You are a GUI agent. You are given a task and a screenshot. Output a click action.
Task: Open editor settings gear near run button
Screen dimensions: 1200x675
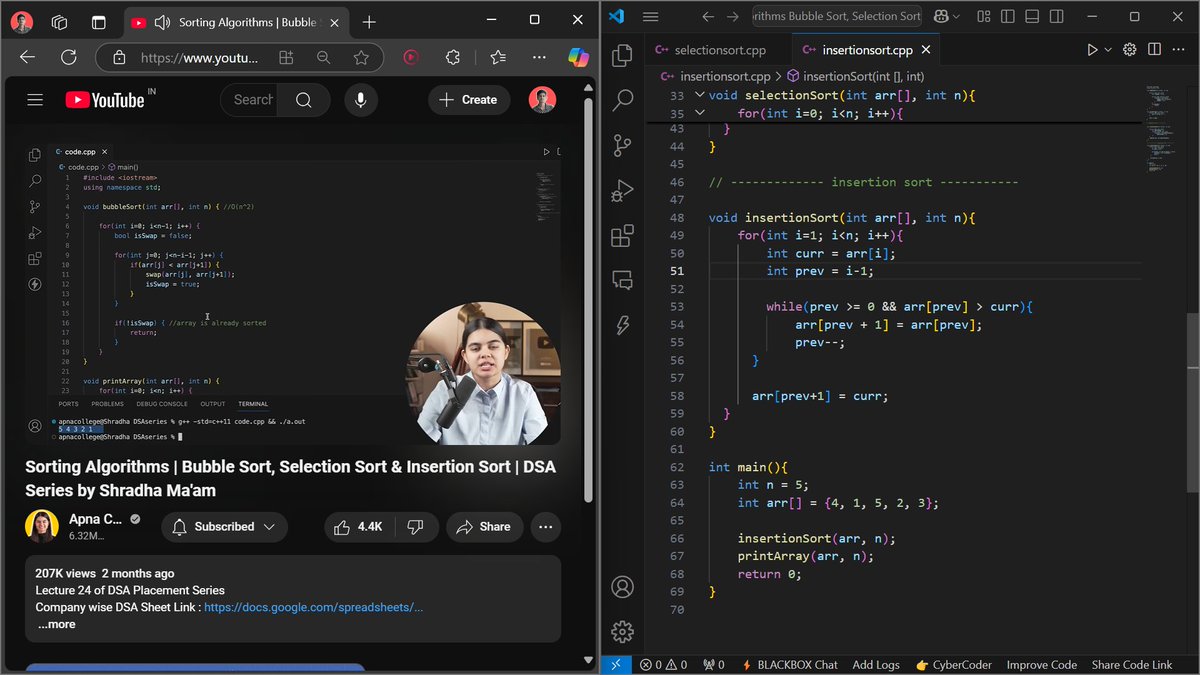pos(1130,49)
